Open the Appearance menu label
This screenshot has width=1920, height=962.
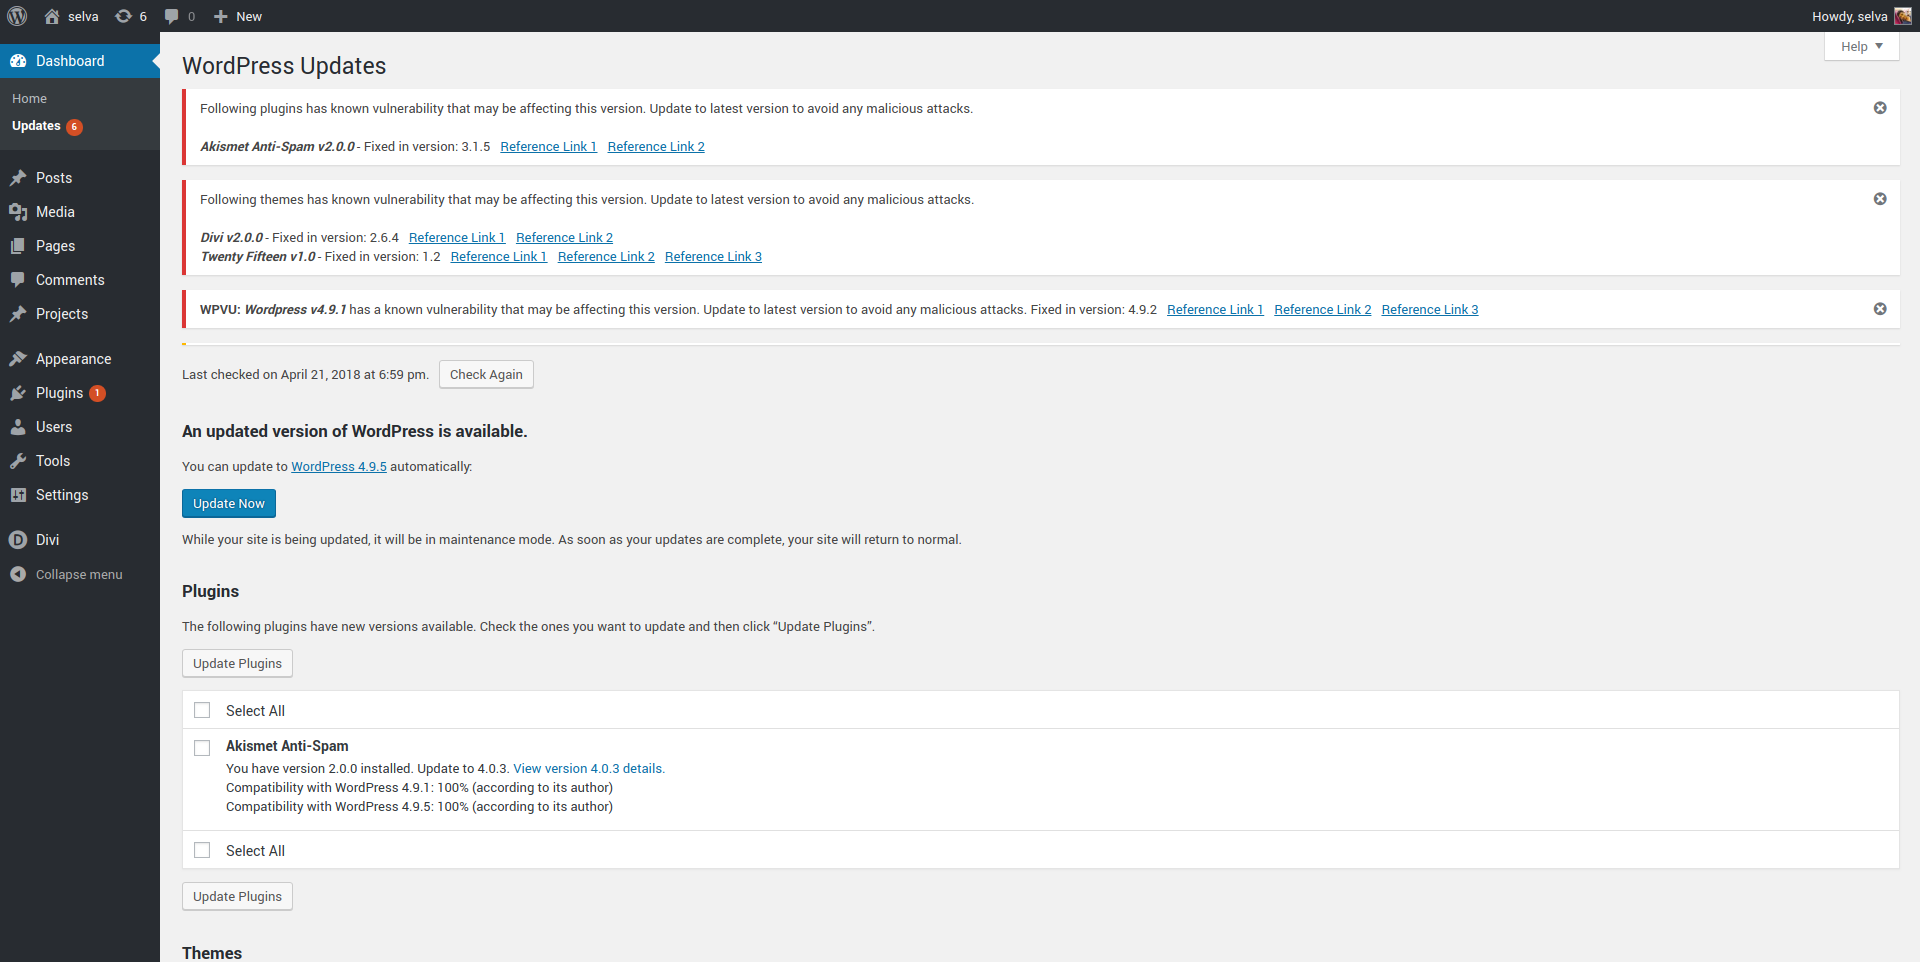tap(73, 359)
